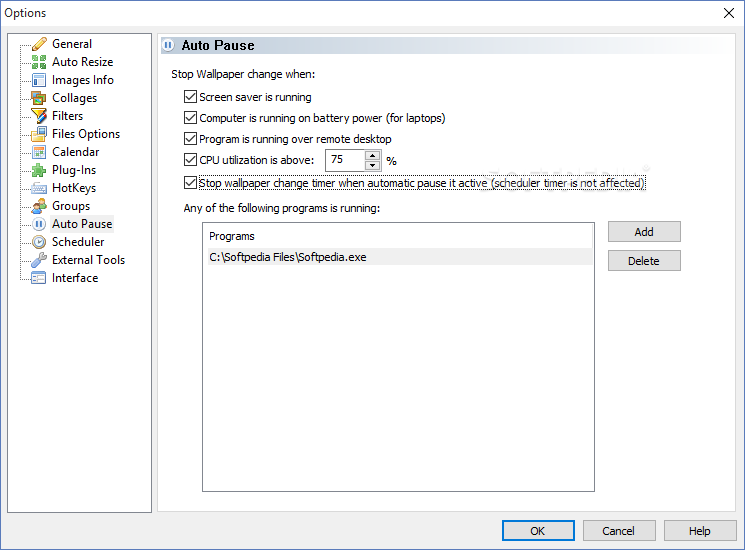Click the Auto Resize grid icon
The image size is (745, 550).
(39, 62)
